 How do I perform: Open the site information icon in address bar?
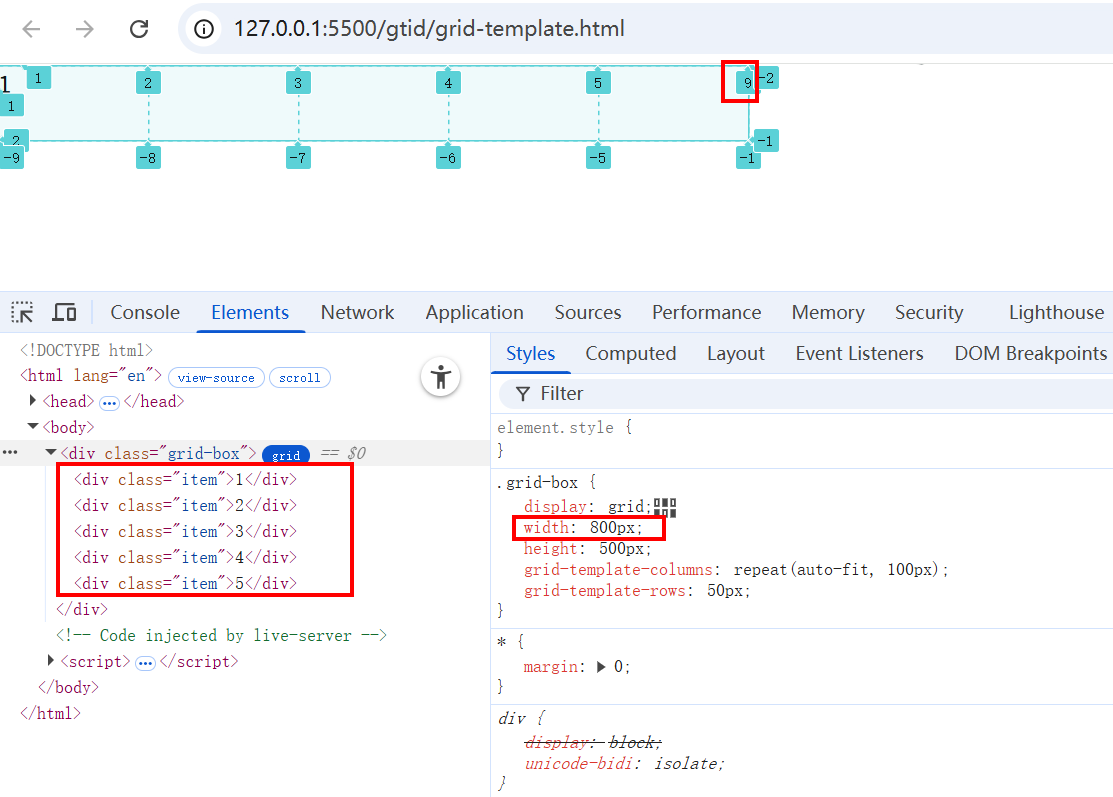tap(204, 29)
